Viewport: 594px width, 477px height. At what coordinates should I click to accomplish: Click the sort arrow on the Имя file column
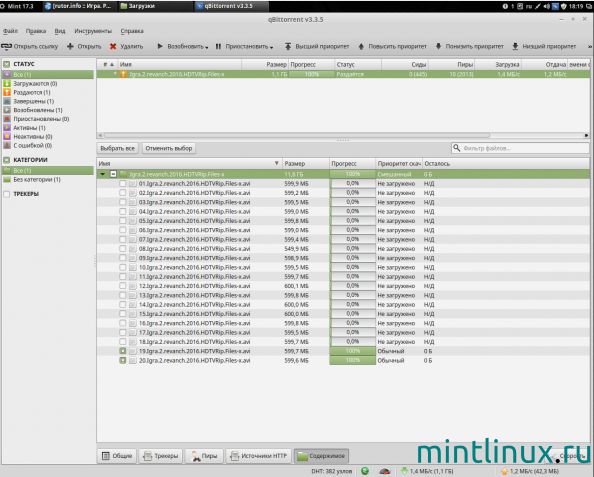(x=277, y=163)
